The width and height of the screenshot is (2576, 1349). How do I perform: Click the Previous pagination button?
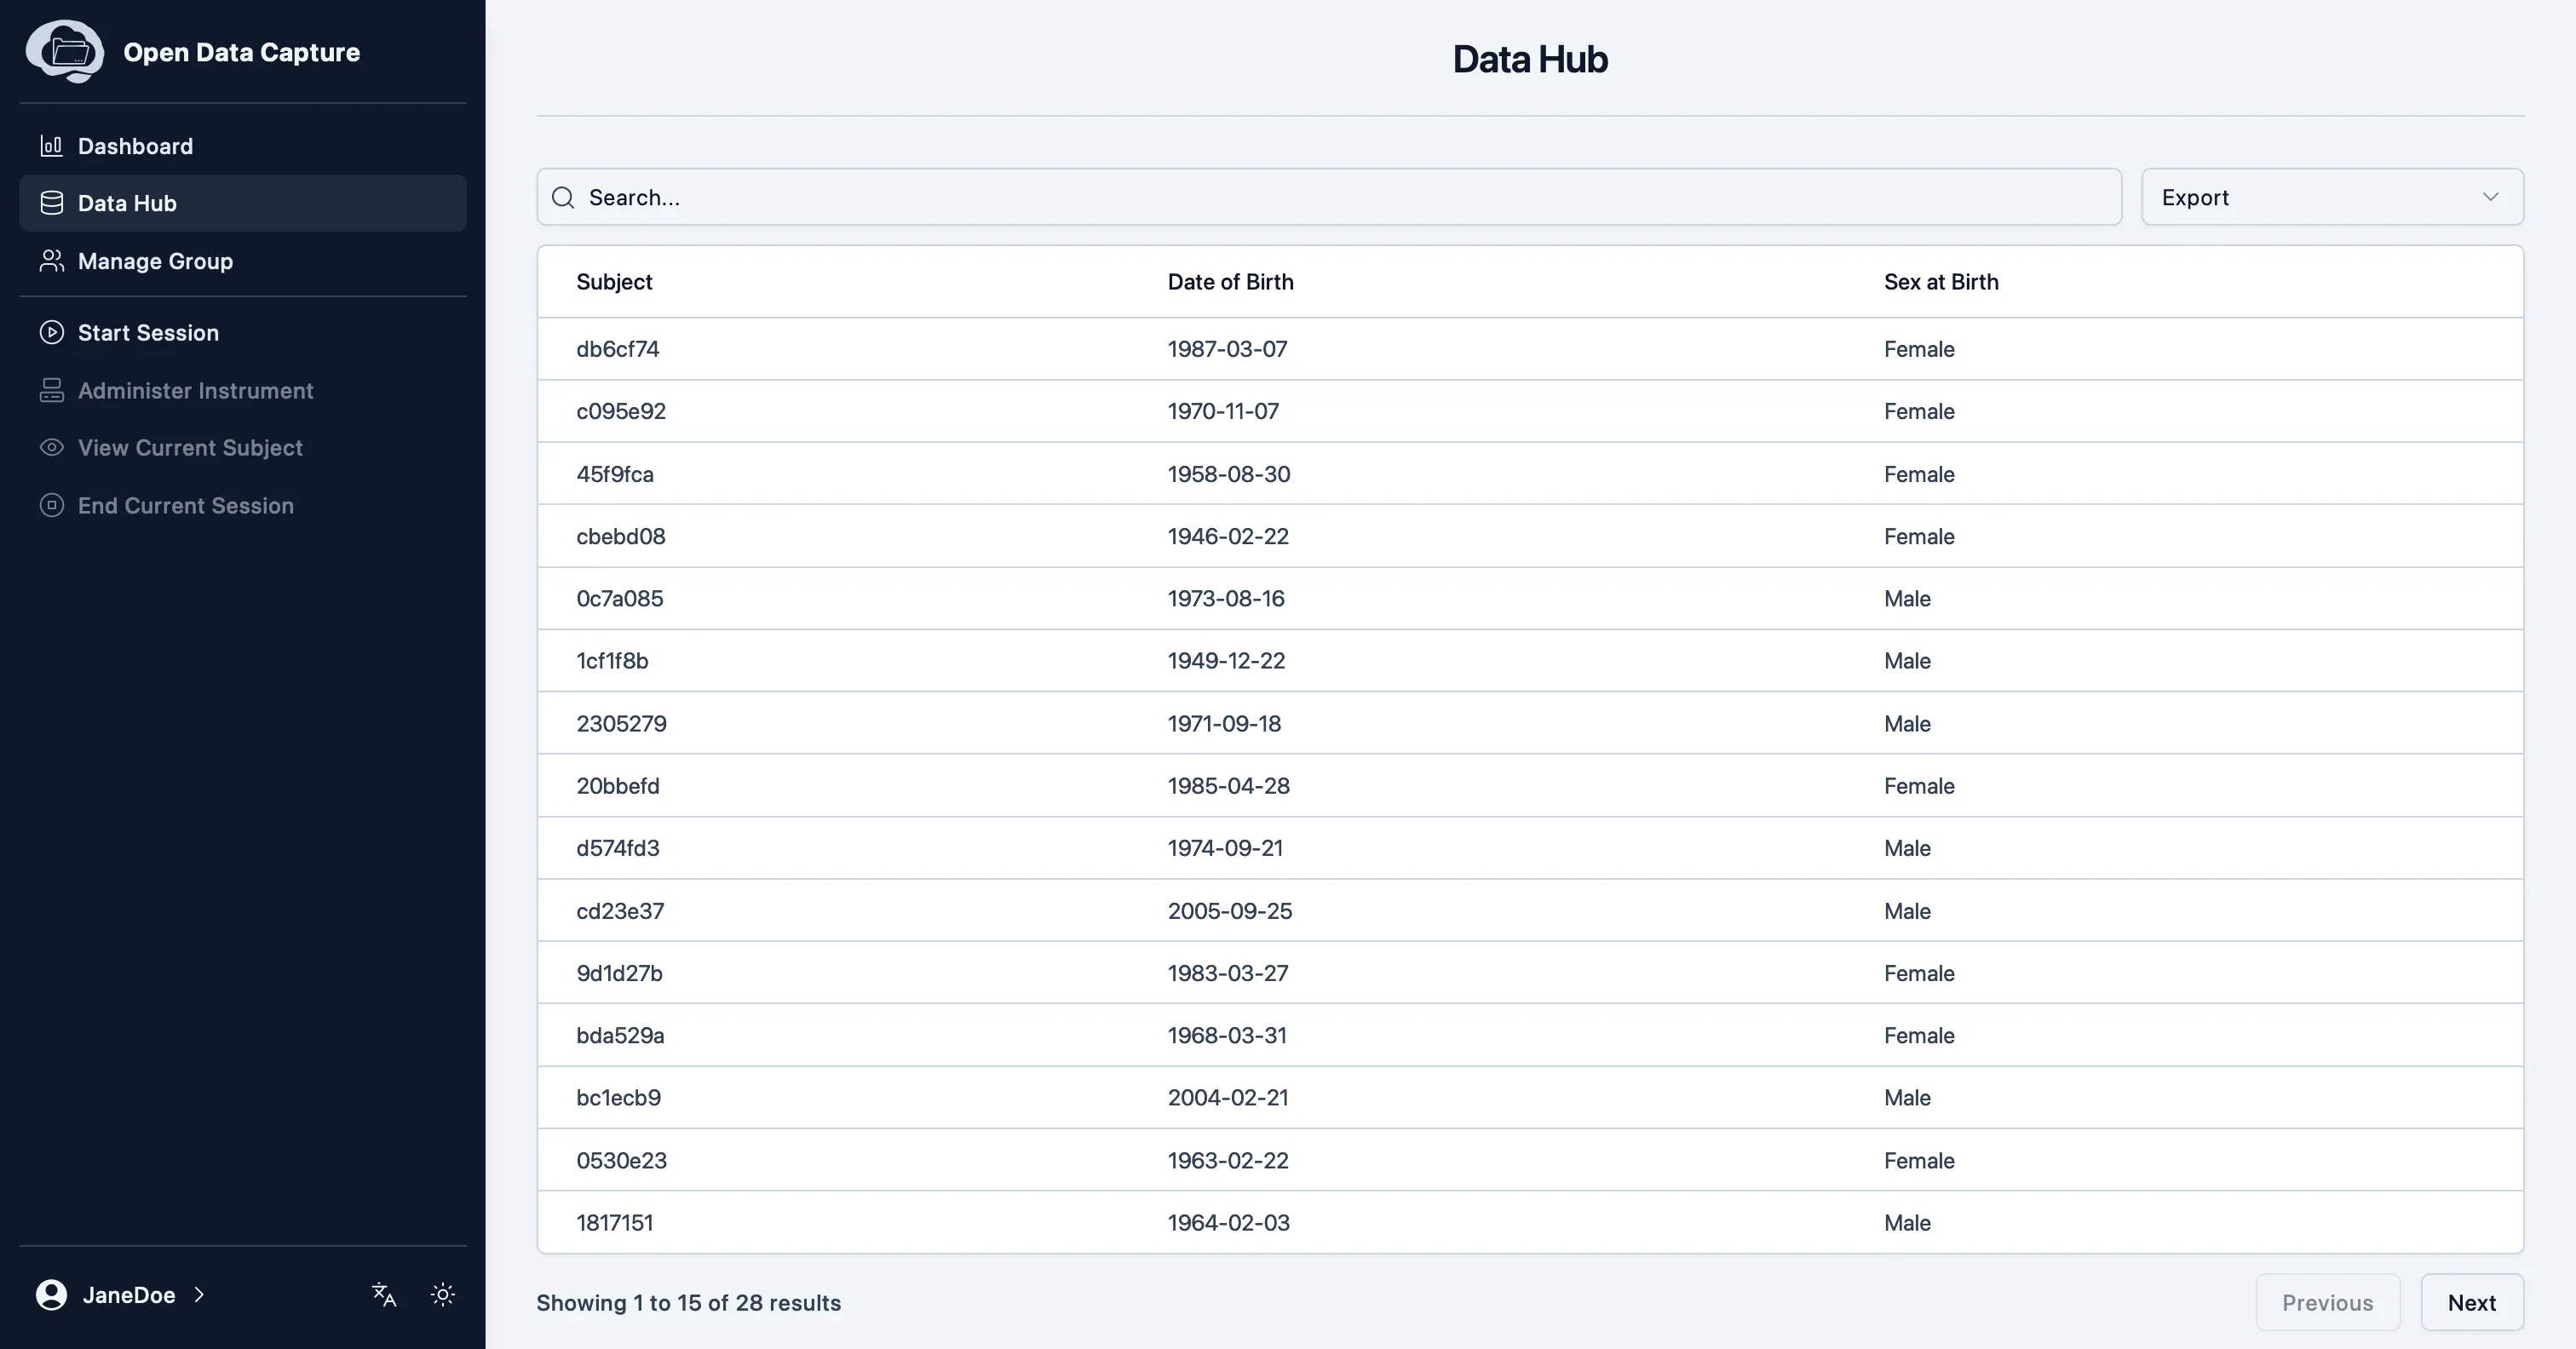tap(2327, 1302)
